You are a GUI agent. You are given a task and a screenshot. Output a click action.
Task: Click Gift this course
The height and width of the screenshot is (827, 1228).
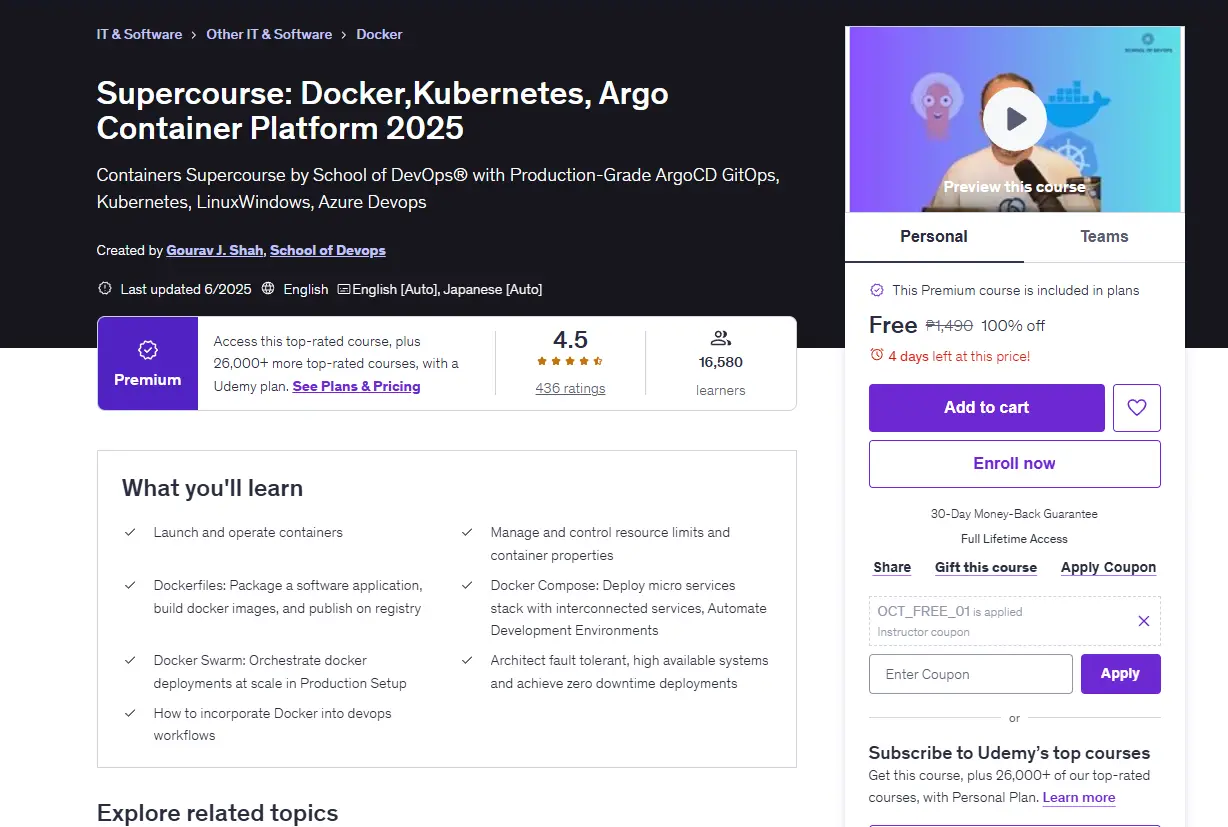(986, 567)
